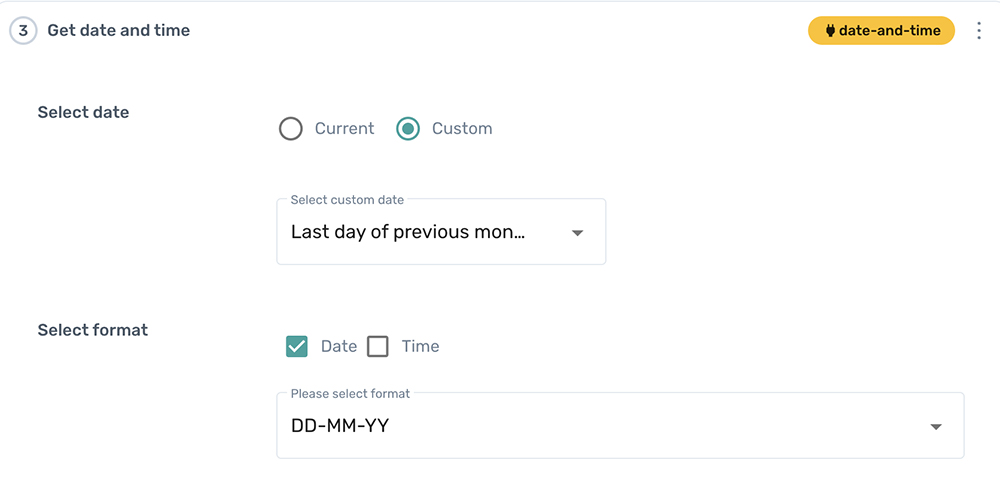Click the 'Time' checkbox label text
The image size is (1000, 499).
click(x=420, y=347)
